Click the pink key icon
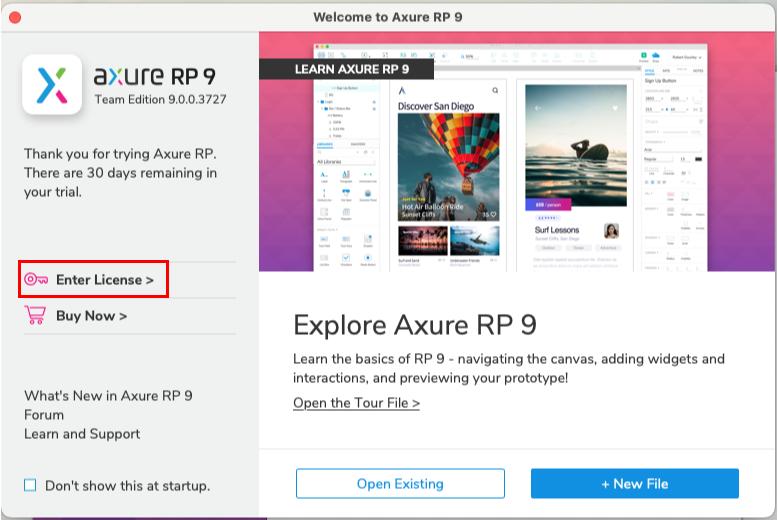Viewport: 778px width, 520px height. pos(37,280)
